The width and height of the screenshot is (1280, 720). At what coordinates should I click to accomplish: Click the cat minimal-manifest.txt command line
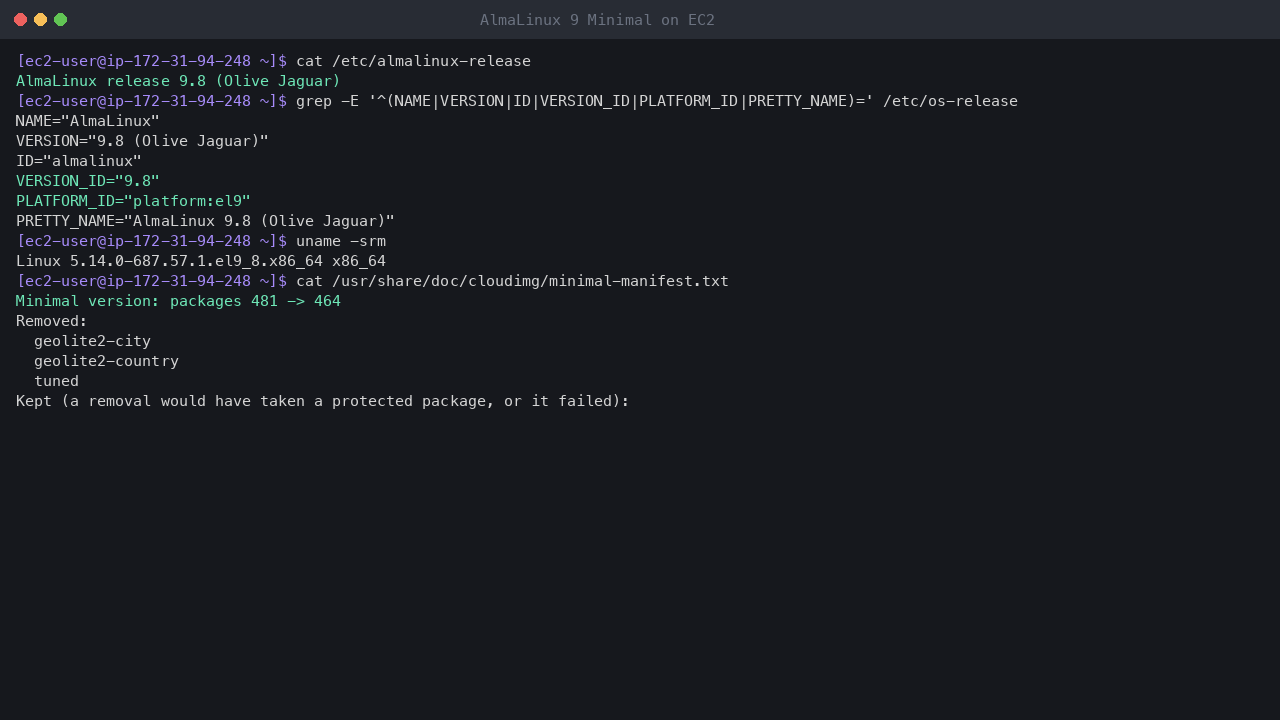coord(372,281)
